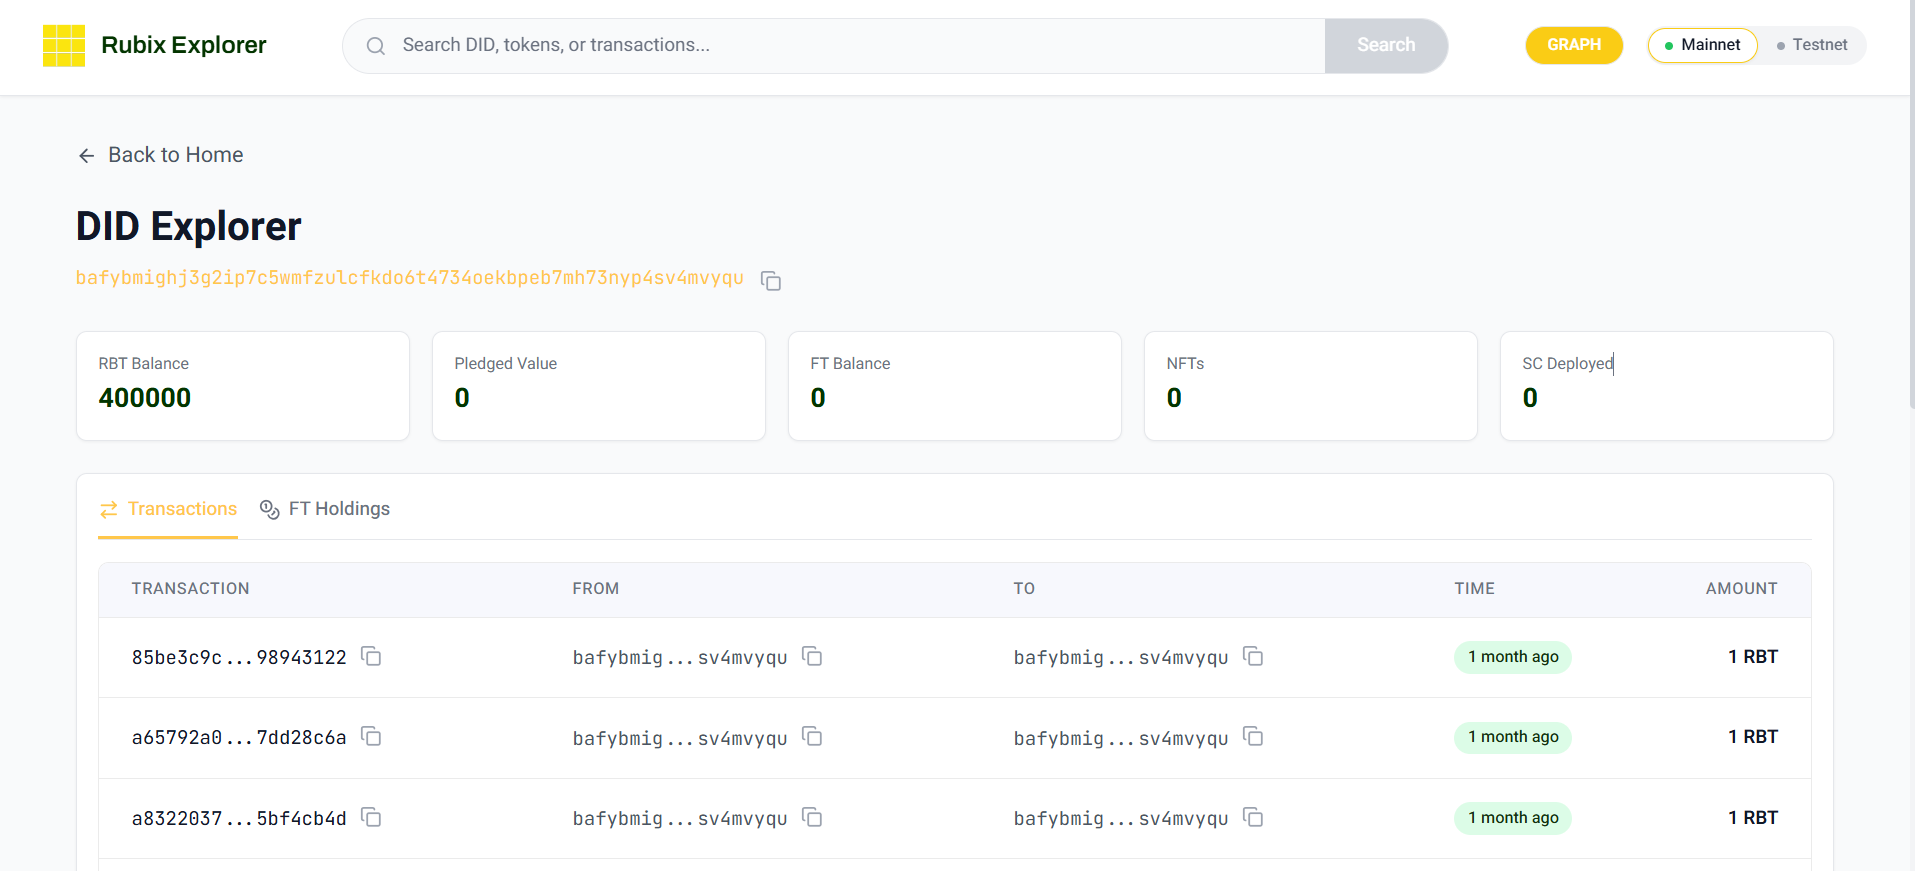Switch network to Testnet
Screen dimensions: 1915x871
tap(1812, 45)
